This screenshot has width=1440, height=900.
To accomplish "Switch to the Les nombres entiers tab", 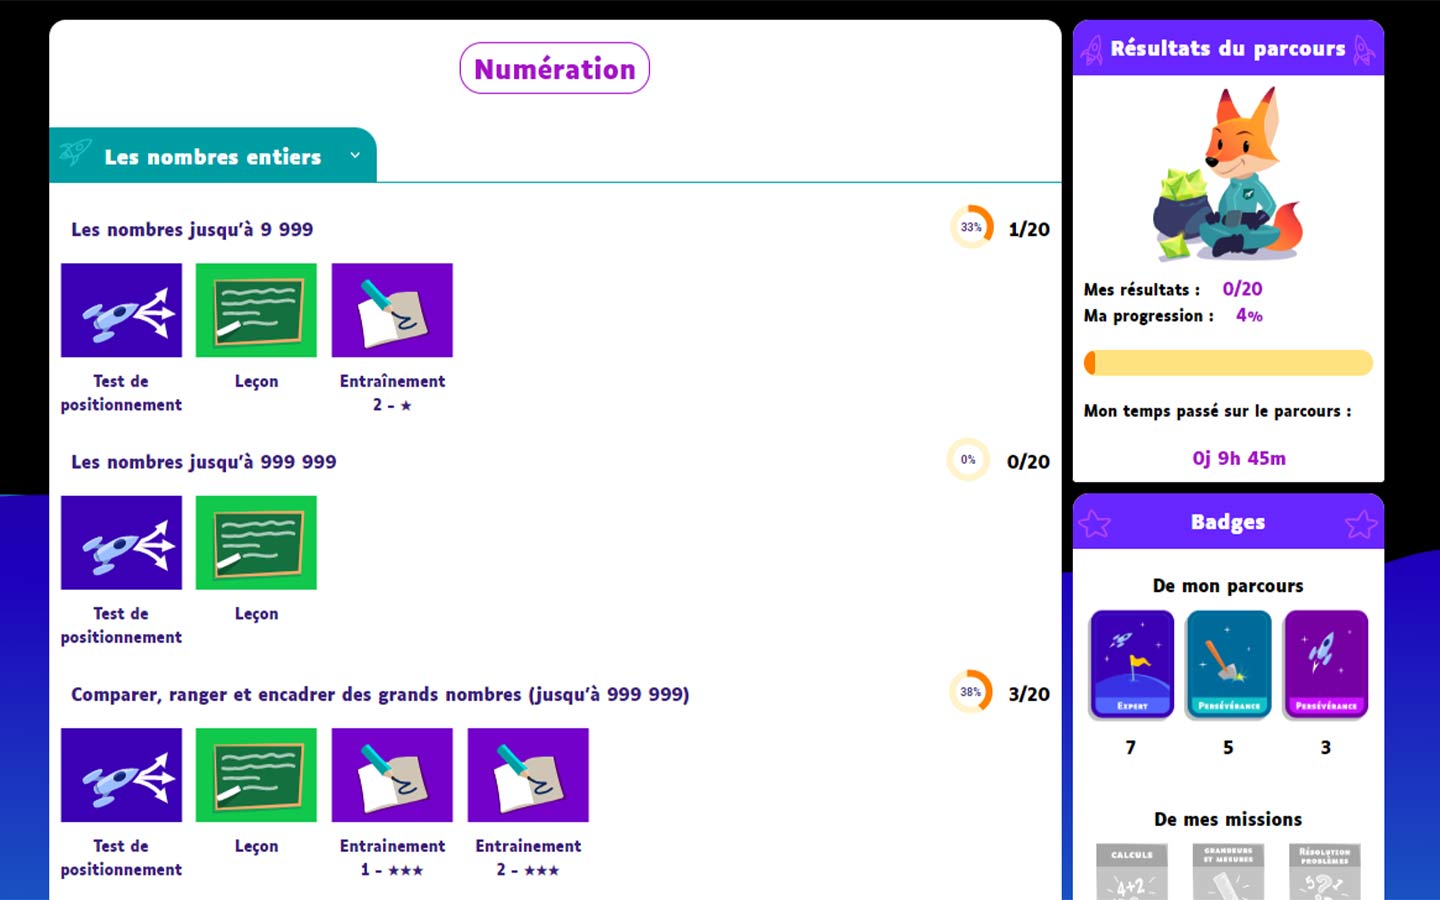I will 213,156.
